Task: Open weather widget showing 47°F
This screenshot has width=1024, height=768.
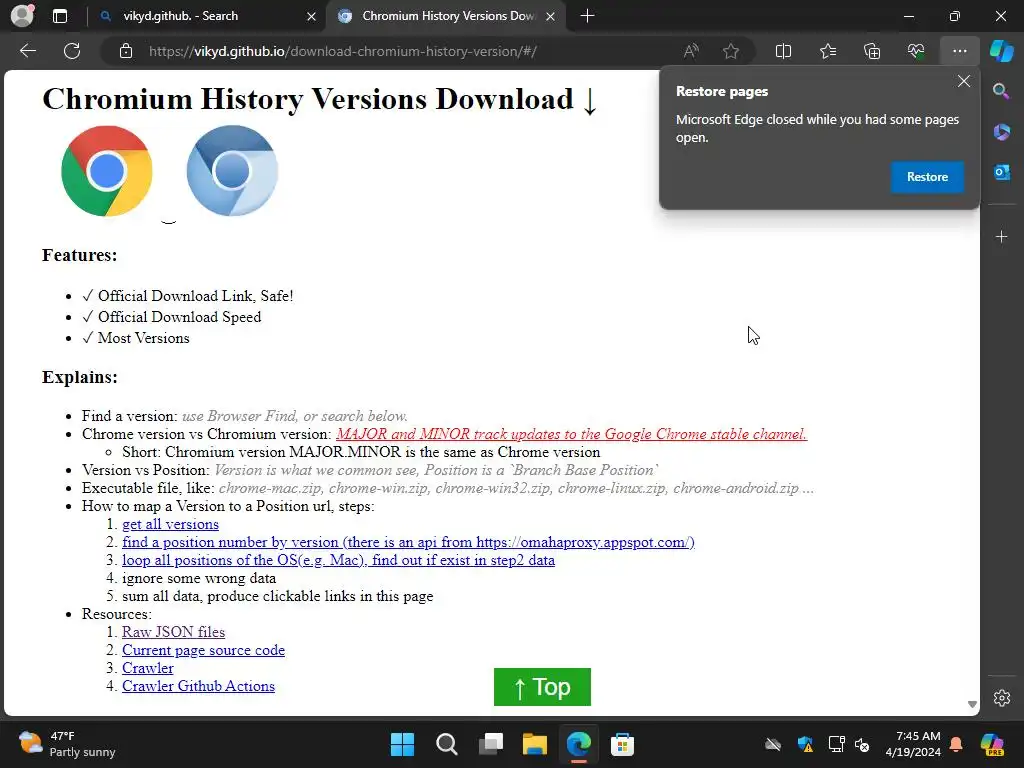Action: point(67,744)
